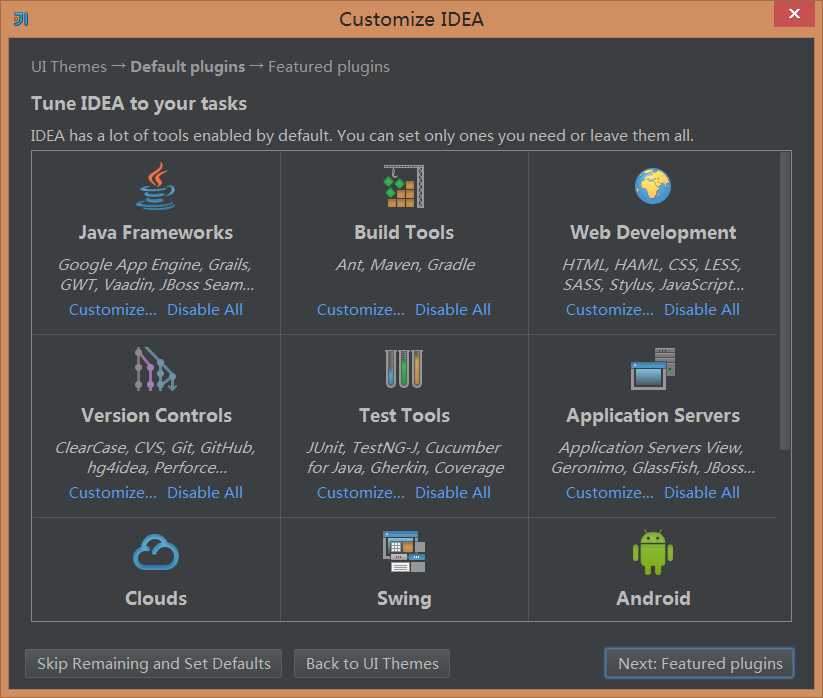Disable all Java Frameworks plugins
This screenshot has width=823, height=698.
[x=205, y=310]
